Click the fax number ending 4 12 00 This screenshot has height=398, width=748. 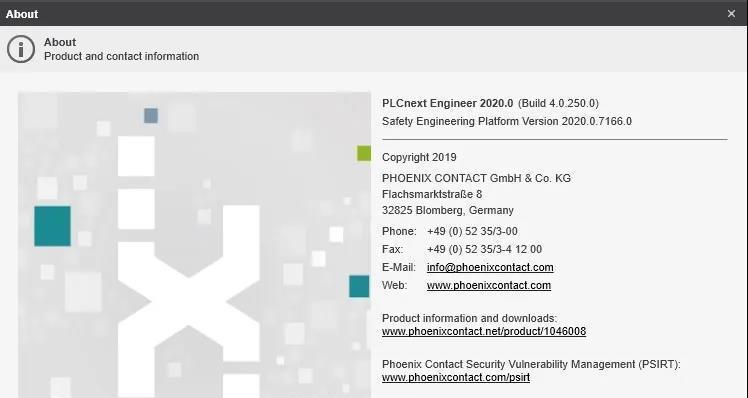point(484,249)
